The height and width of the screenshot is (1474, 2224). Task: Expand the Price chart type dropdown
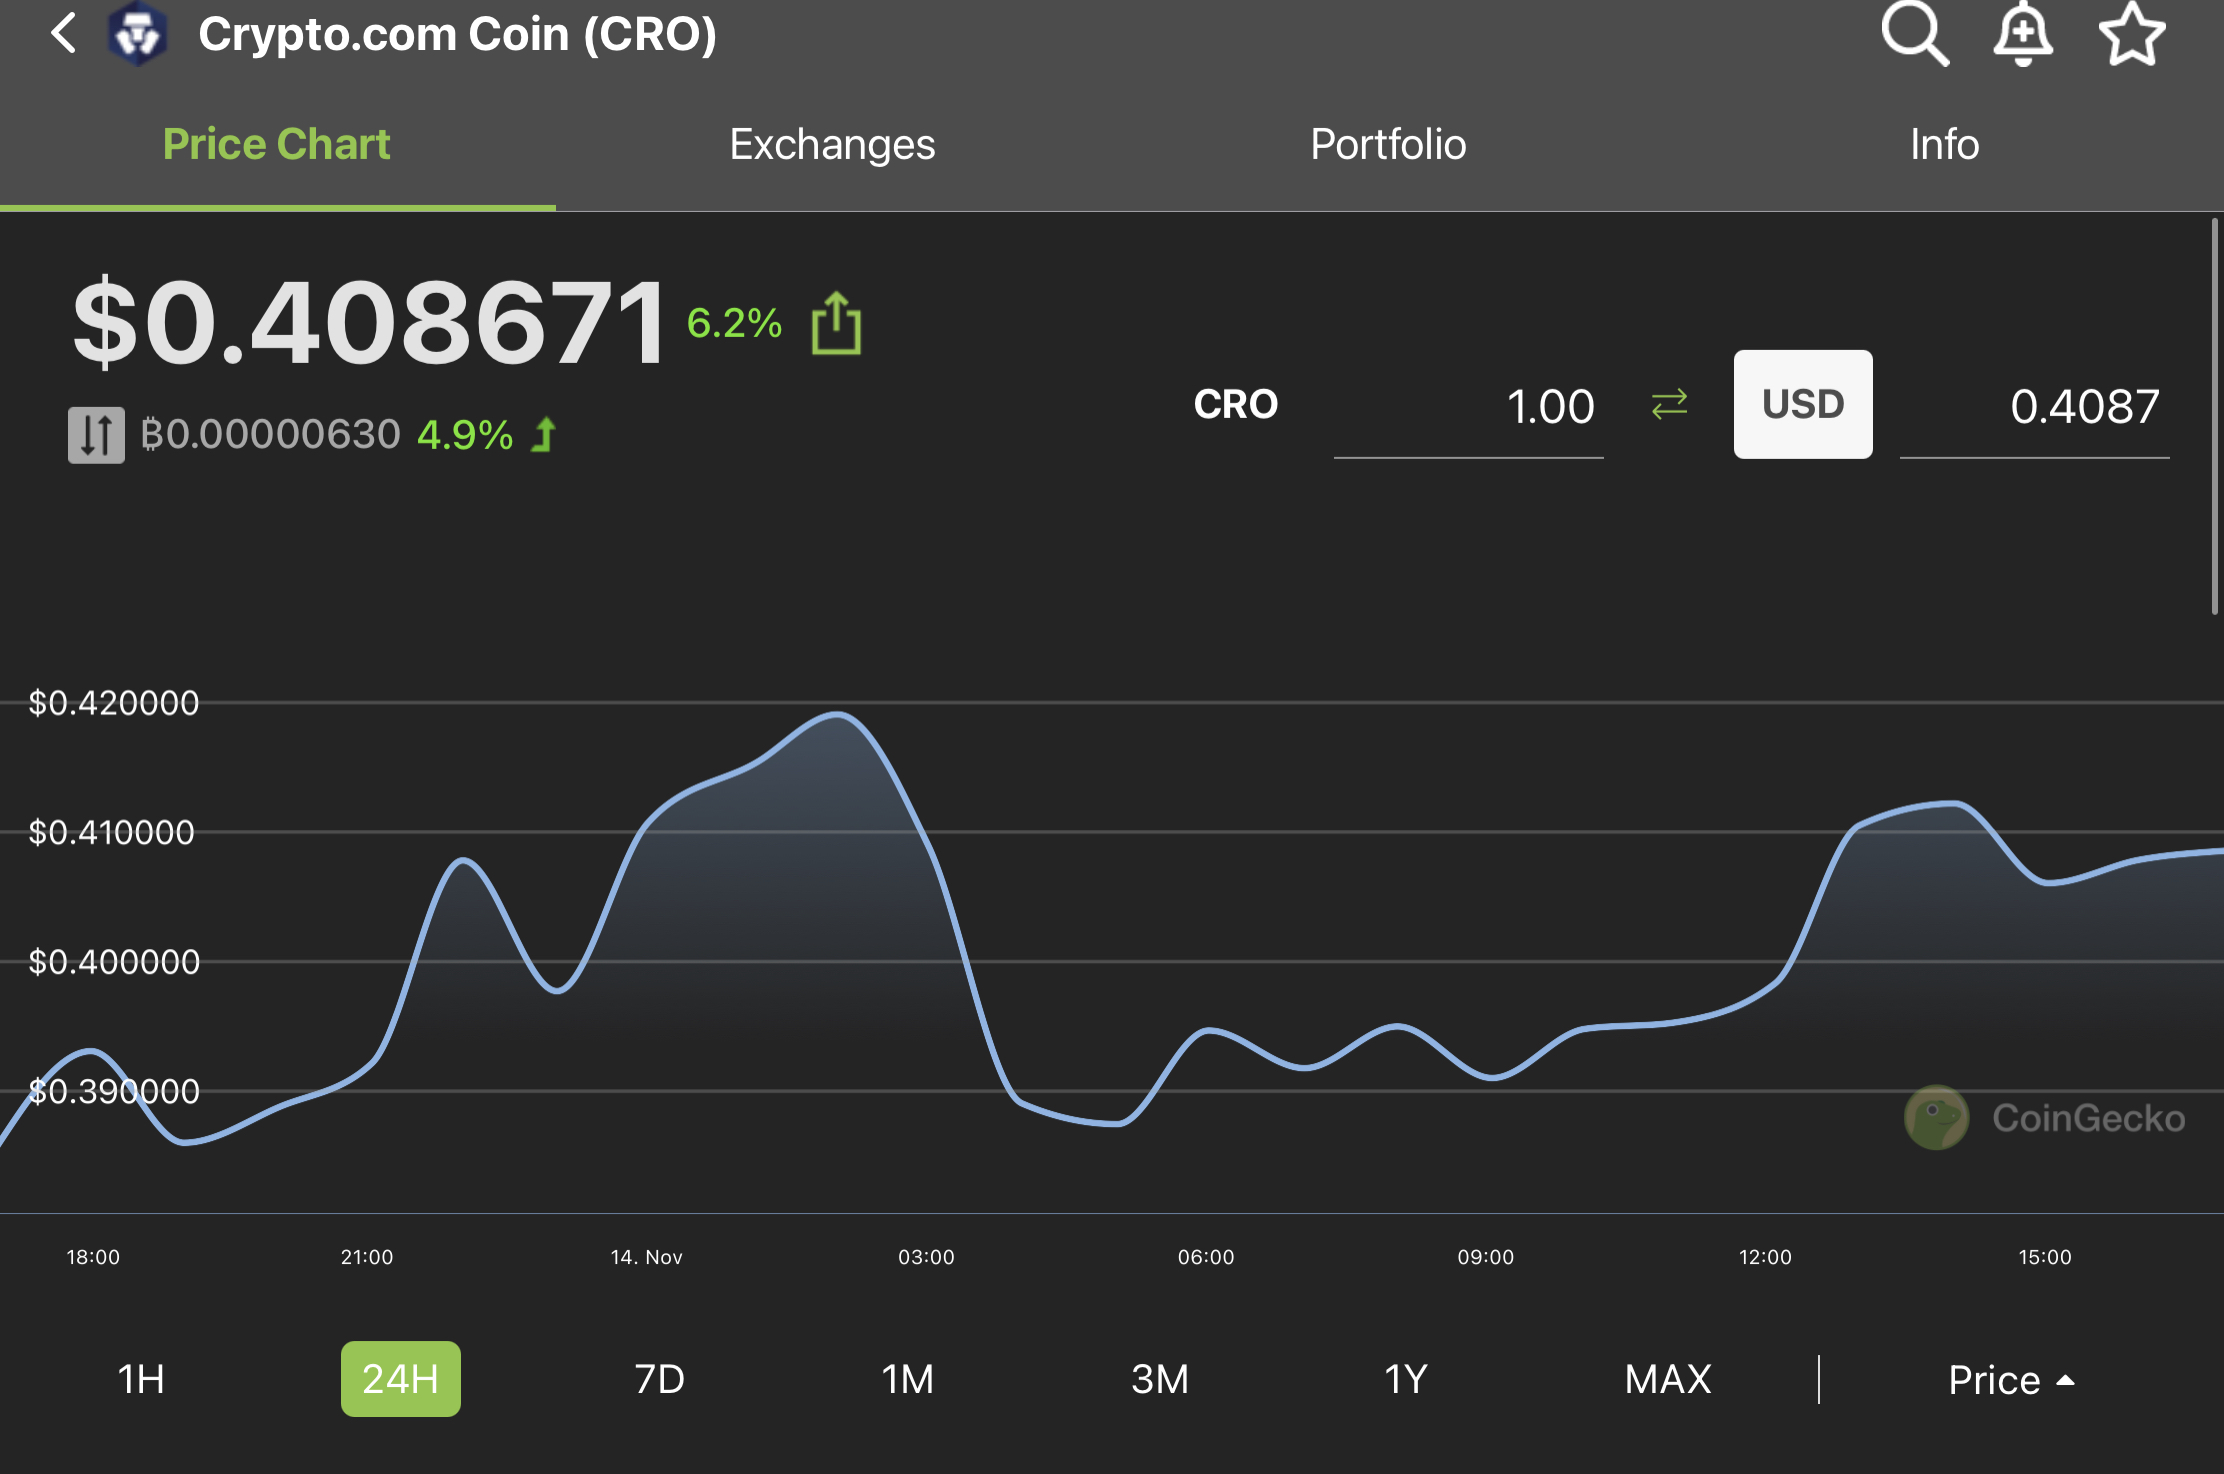coord(2011,1380)
